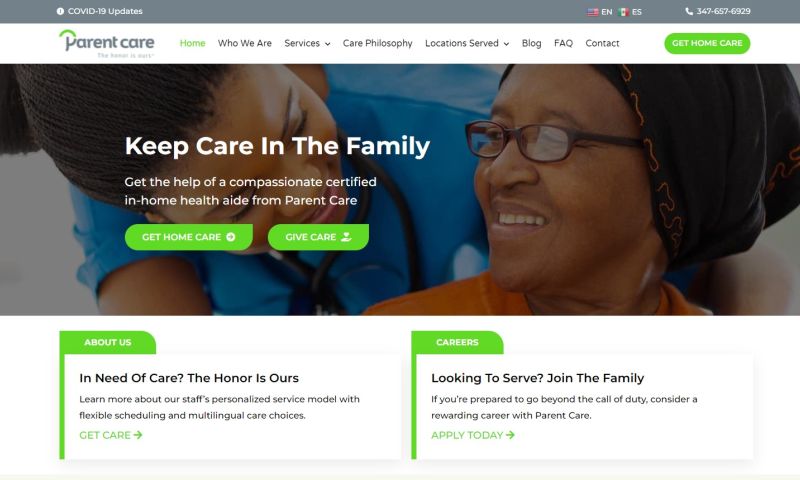Image resolution: width=800 pixels, height=480 pixels.
Task: Click the phone handset icon
Action: coord(689,11)
